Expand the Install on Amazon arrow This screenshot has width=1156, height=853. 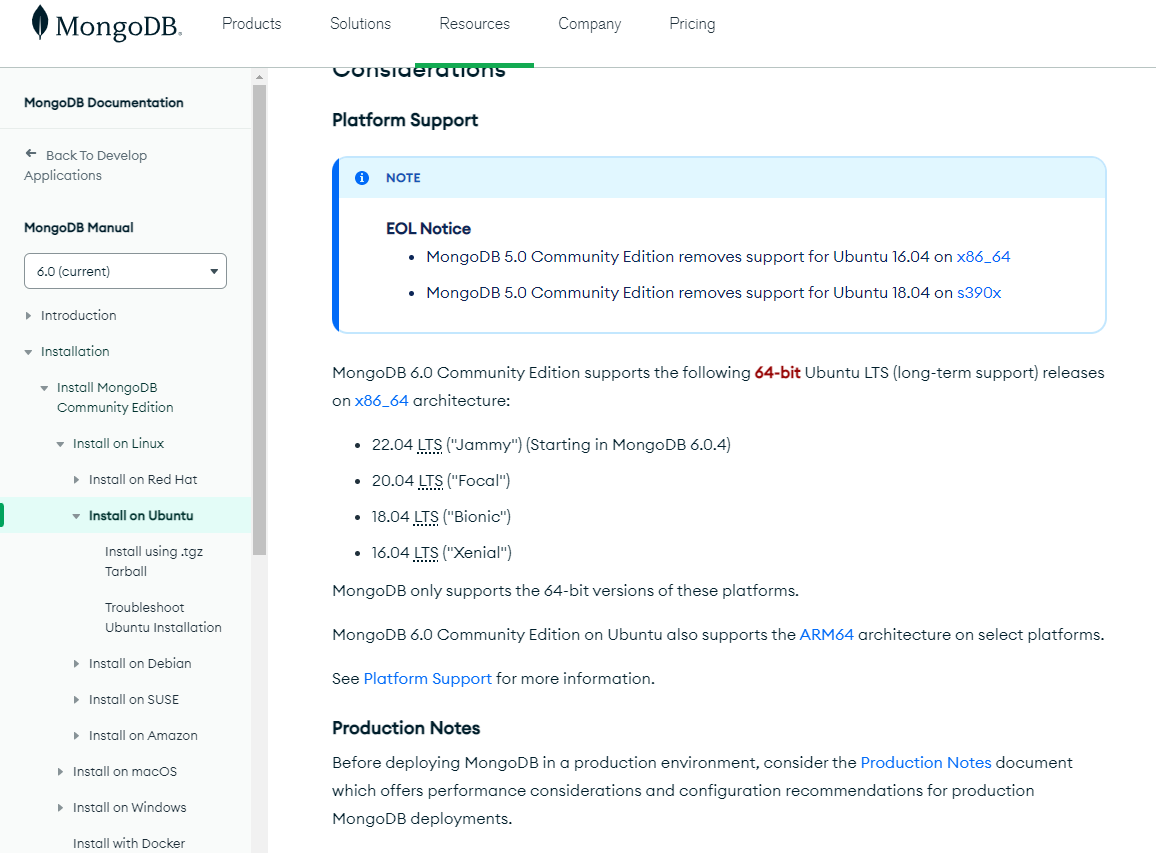[x=76, y=736]
